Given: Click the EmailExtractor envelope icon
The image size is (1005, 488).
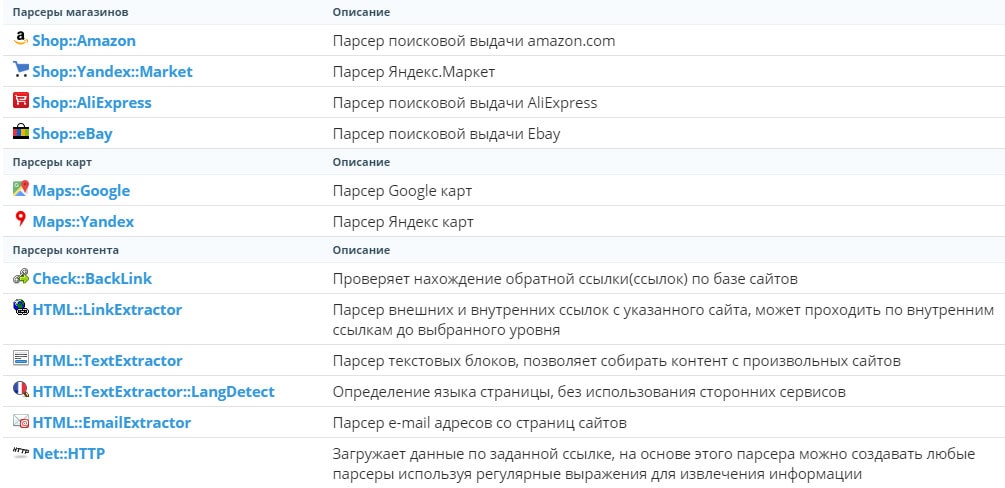Looking at the screenshot, I should tap(21, 421).
